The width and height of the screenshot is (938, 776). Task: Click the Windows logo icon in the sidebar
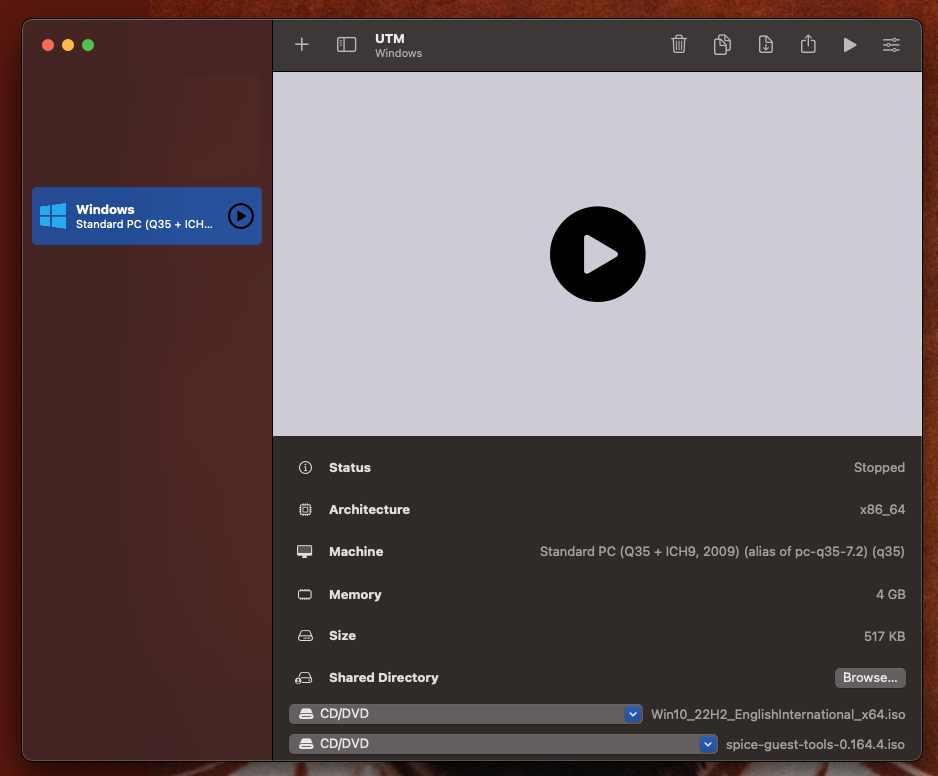point(53,216)
